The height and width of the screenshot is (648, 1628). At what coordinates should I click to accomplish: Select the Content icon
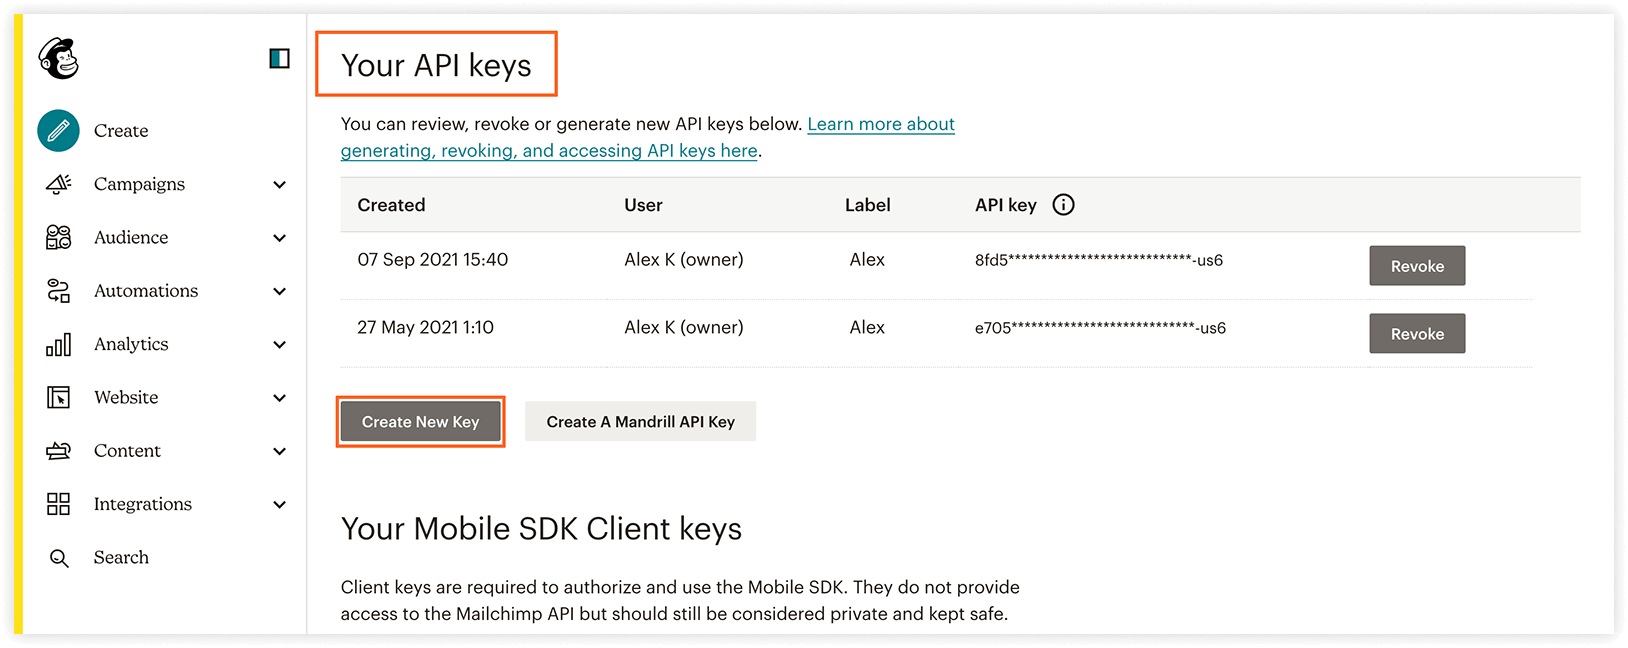[x=58, y=451]
